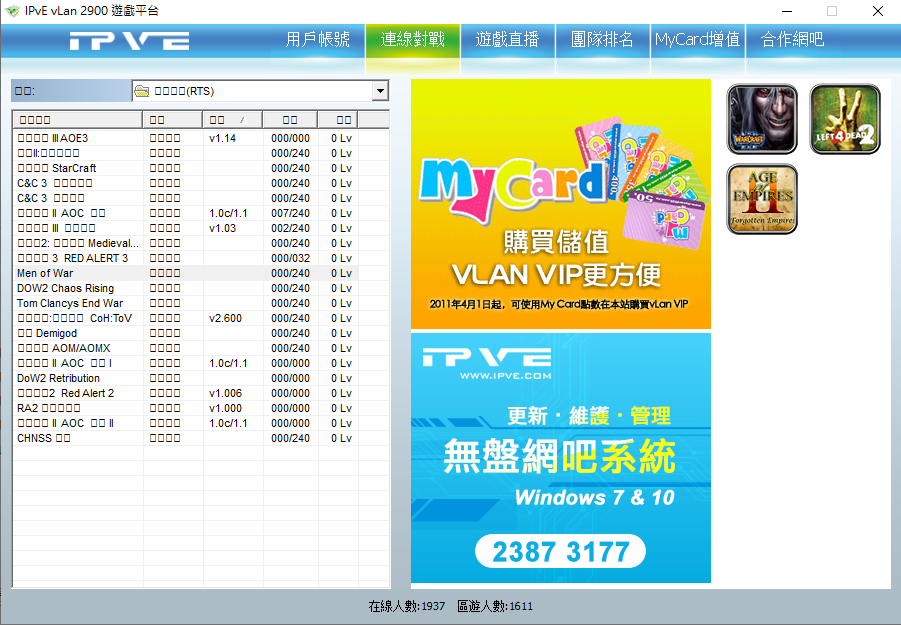This screenshot has height=625, width=901.
Task: Open the 遊戲直播 tab
Action: pyautogui.click(x=507, y=40)
